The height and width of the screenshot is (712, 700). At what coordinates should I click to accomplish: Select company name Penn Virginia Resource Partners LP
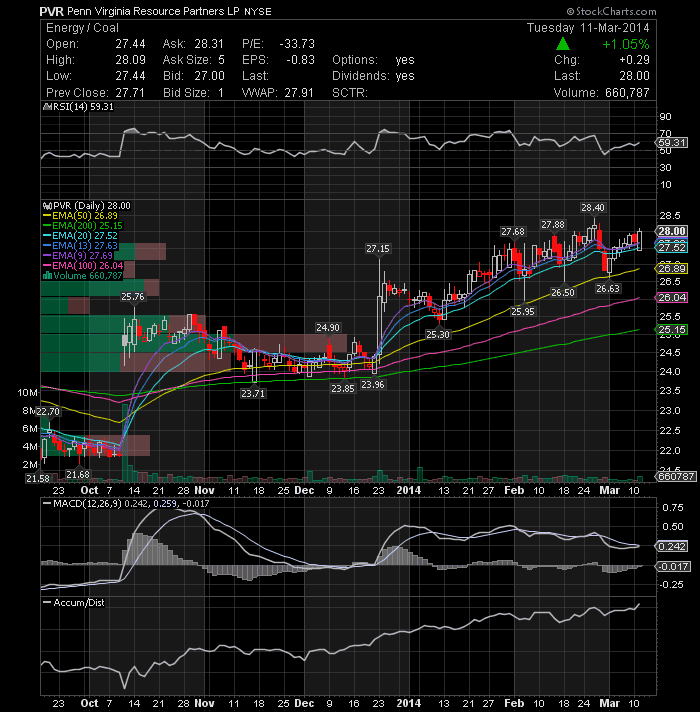pyautogui.click(x=153, y=11)
